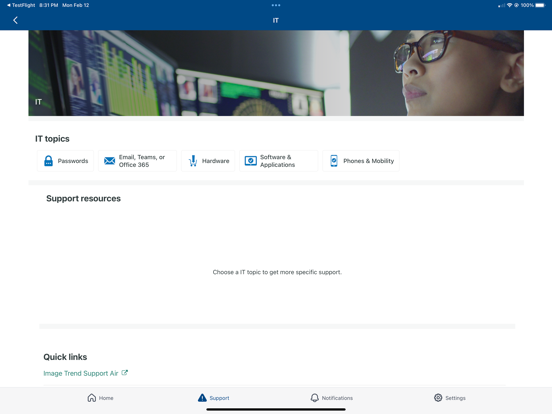Screen dimensions: 552x414
Task: Click 'Choose a IT topic' hint text
Action: pyautogui.click(x=277, y=272)
